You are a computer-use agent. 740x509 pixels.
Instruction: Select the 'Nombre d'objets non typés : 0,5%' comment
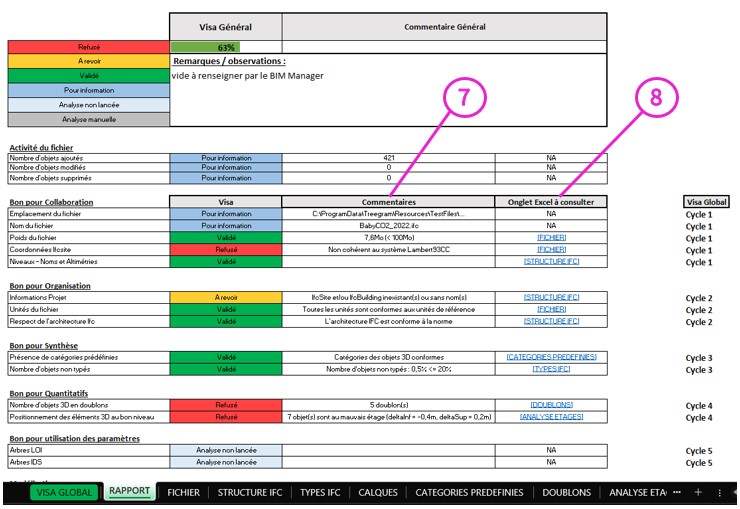tap(389, 369)
